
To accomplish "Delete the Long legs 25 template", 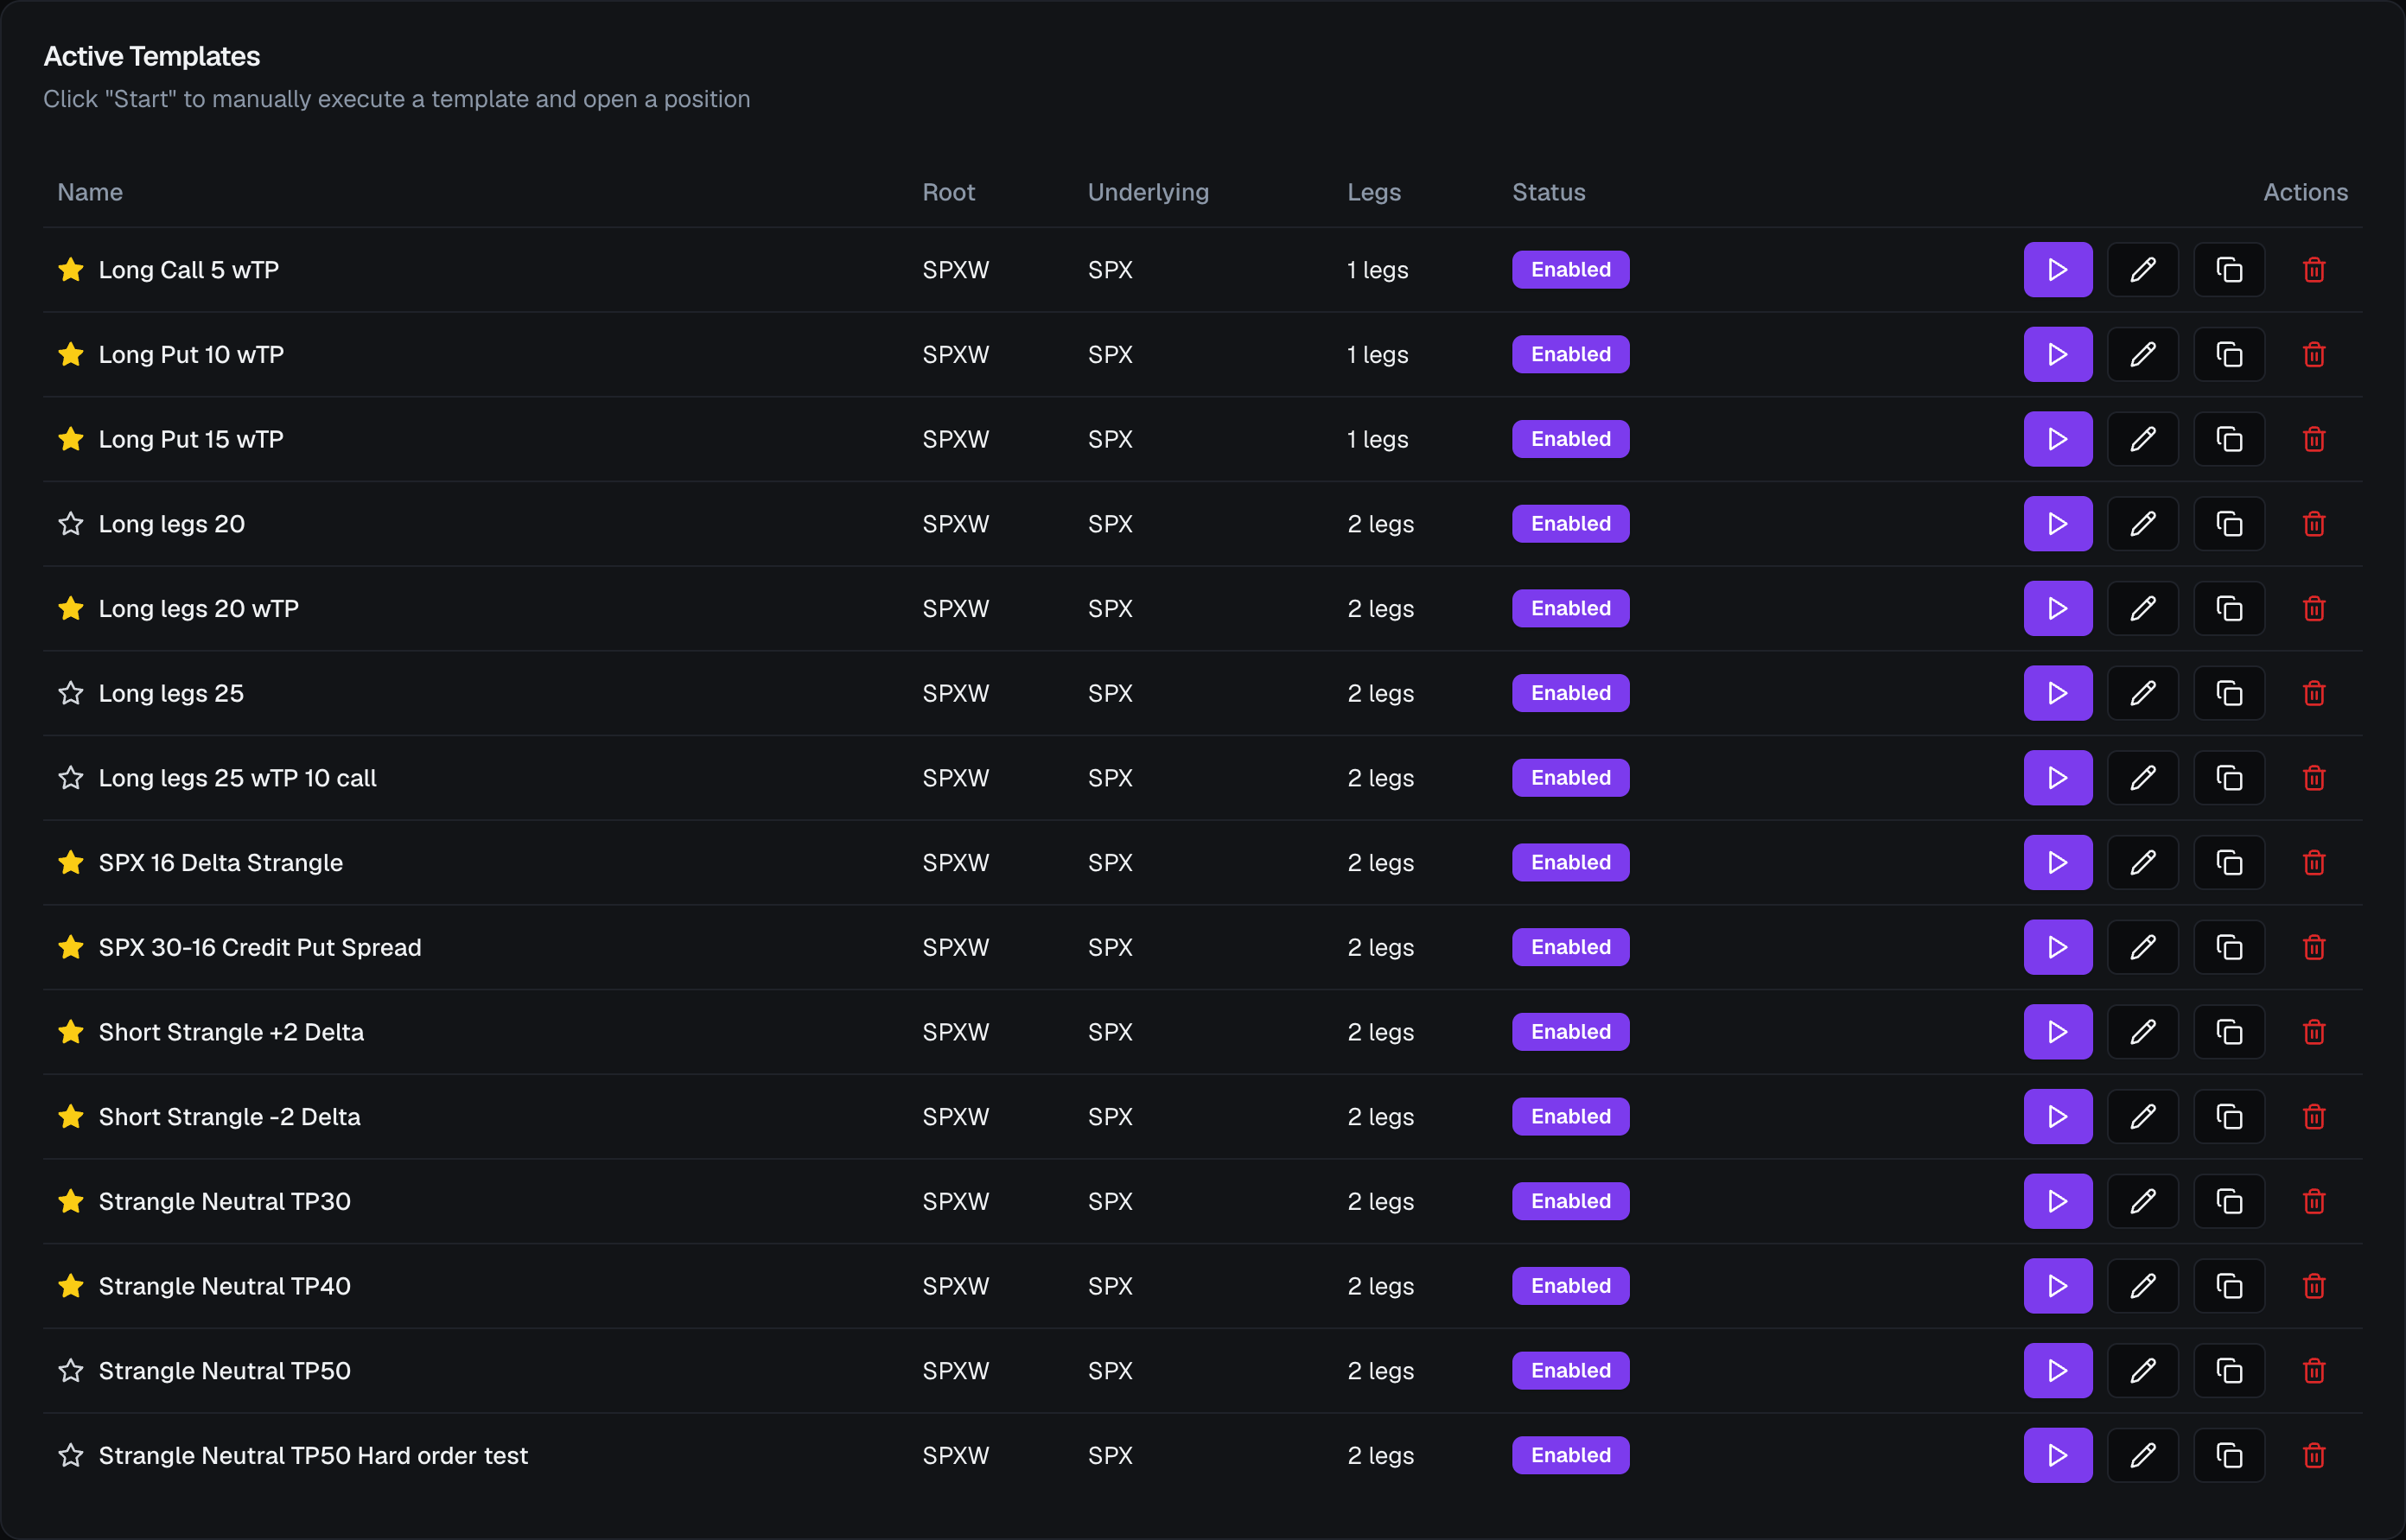I will click(2313, 693).
